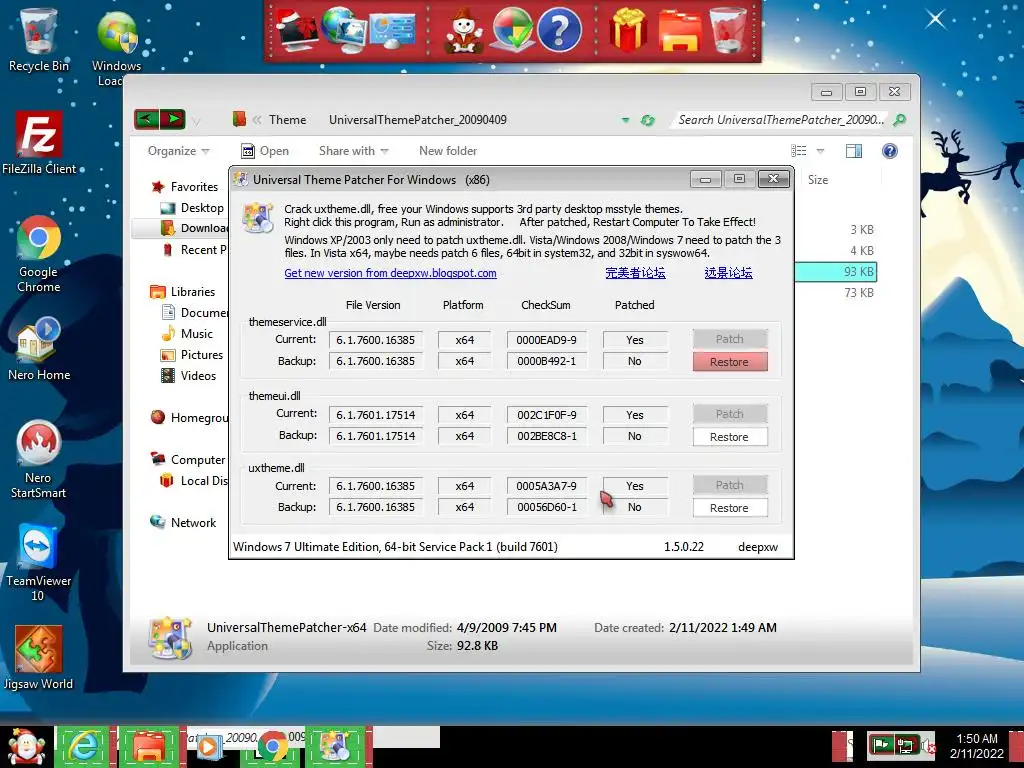This screenshot has width=1024, height=768.
Task: Select the highlighted 93 KB file row
Action: point(835,272)
